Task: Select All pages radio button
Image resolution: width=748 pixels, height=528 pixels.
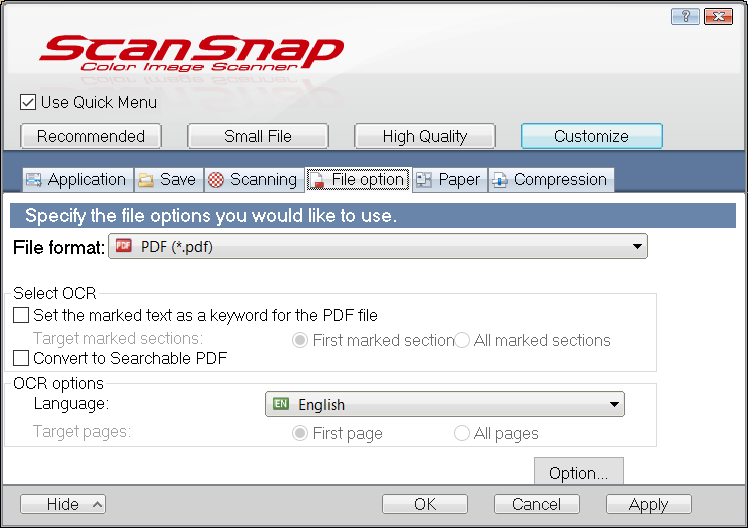Action: [x=462, y=433]
